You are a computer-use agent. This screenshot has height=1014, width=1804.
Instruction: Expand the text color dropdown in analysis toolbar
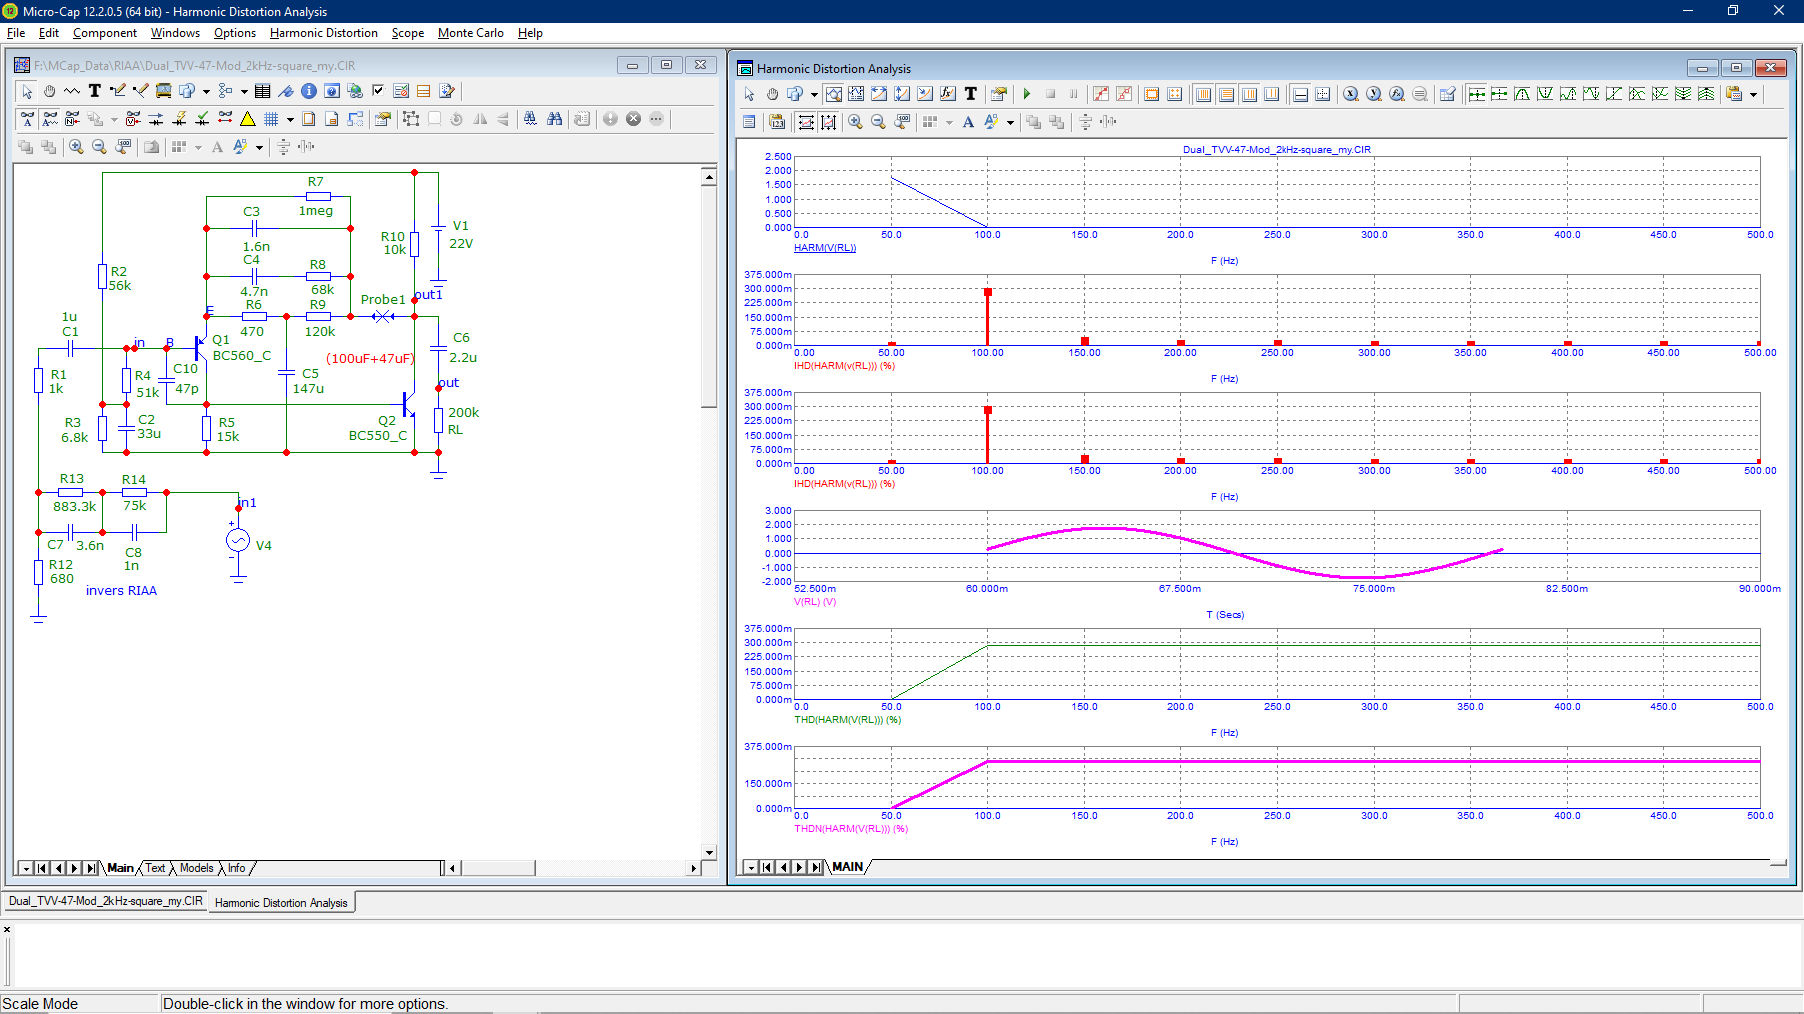pyautogui.click(x=1010, y=123)
